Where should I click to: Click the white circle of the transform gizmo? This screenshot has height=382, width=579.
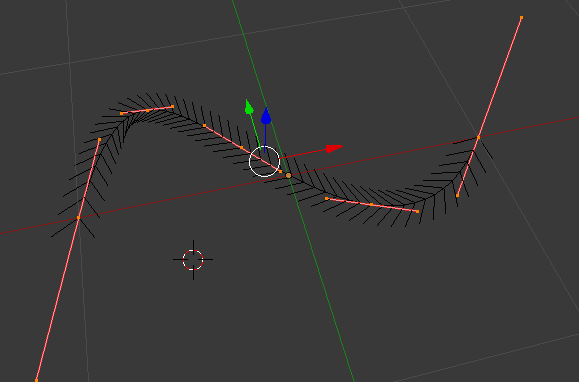click(x=264, y=162)
